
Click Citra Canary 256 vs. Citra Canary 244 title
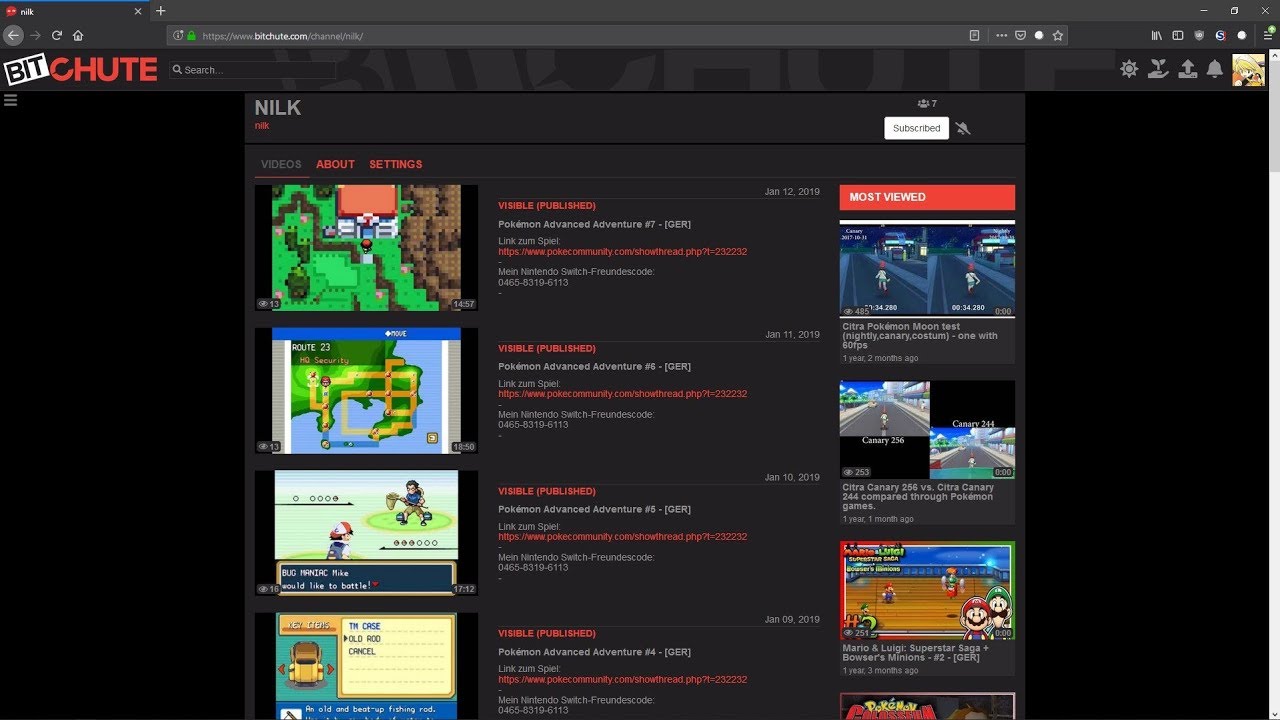[918, 497]
